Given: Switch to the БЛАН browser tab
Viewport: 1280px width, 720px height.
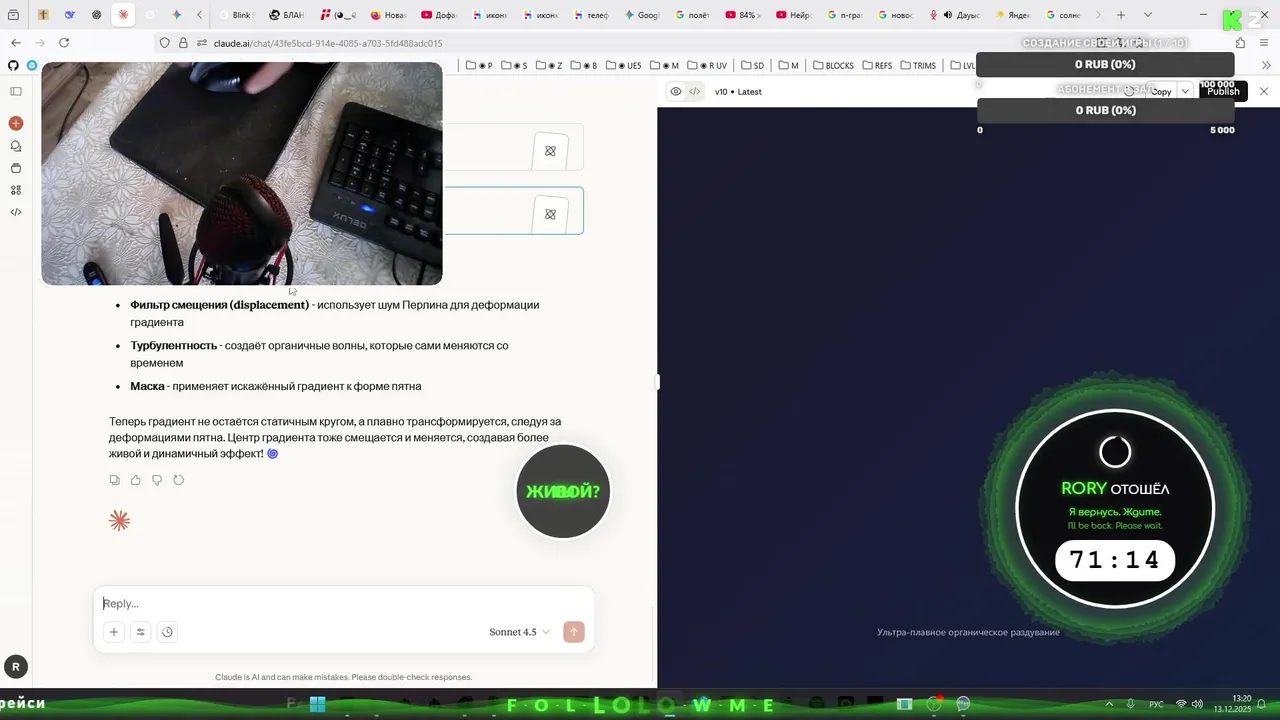Looking at the screenshot, I should 287,15.
